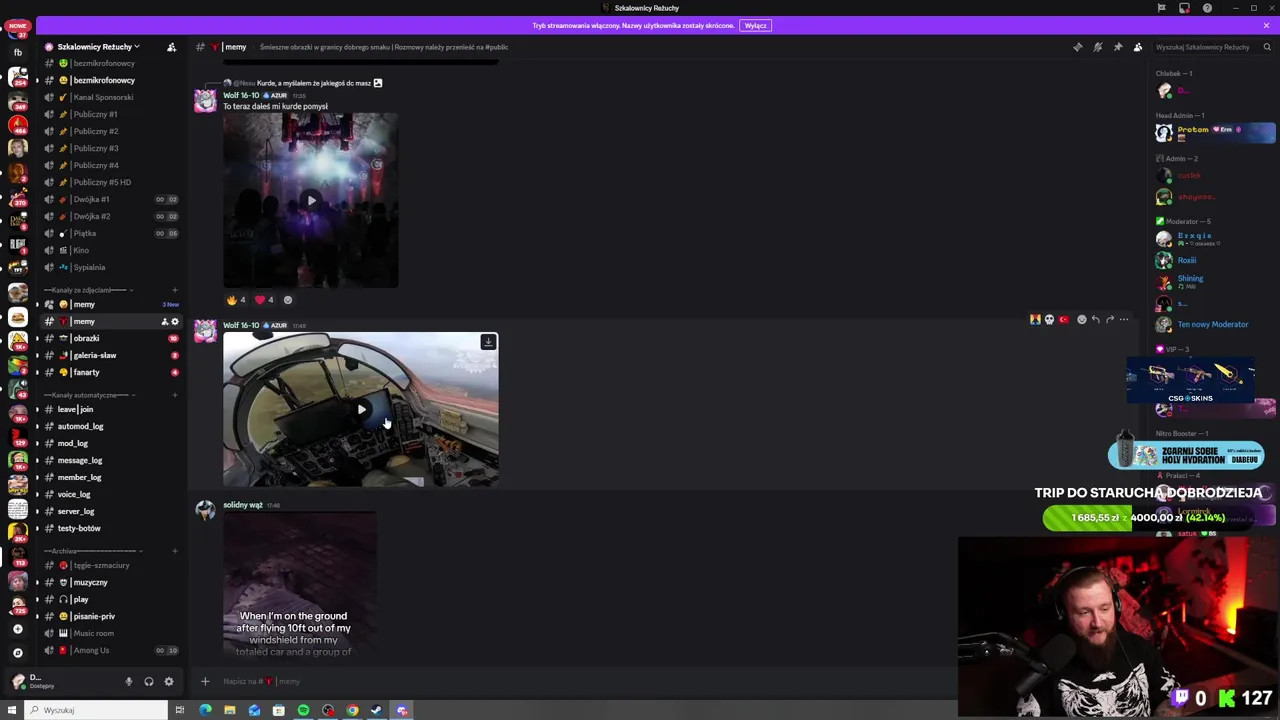Click the Wyszukaj Szkalownicy Rzeżuchy search field
Viewport: 1280px width, 720px height.
[1212, 47]
